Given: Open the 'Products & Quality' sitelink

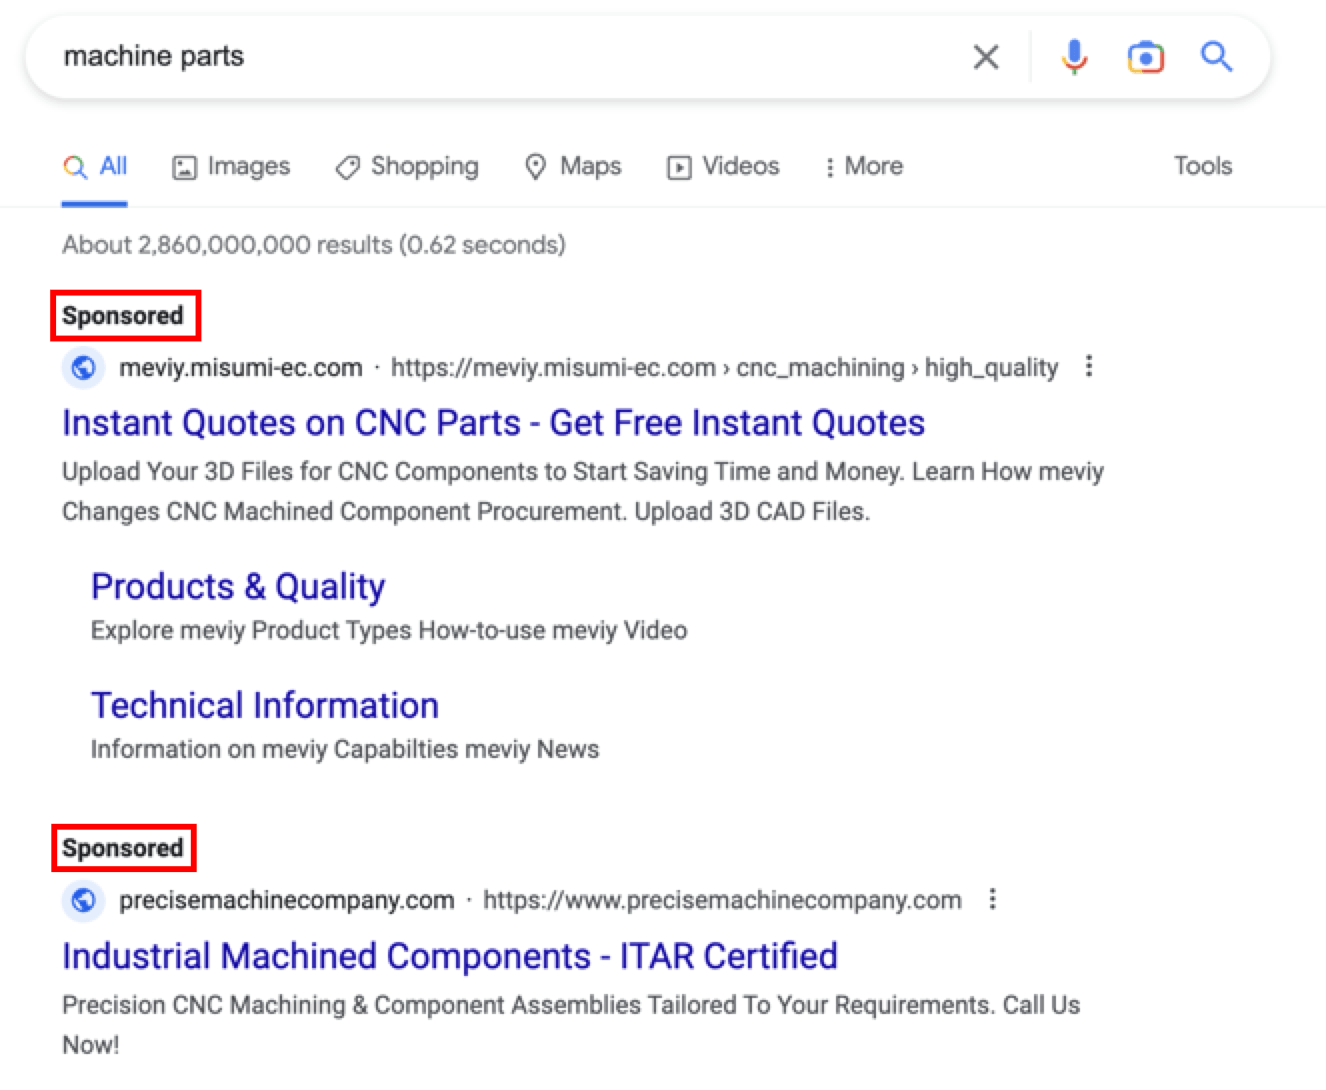Looking at the screenshot, I should pyautogui.click(x=238, y=587).
